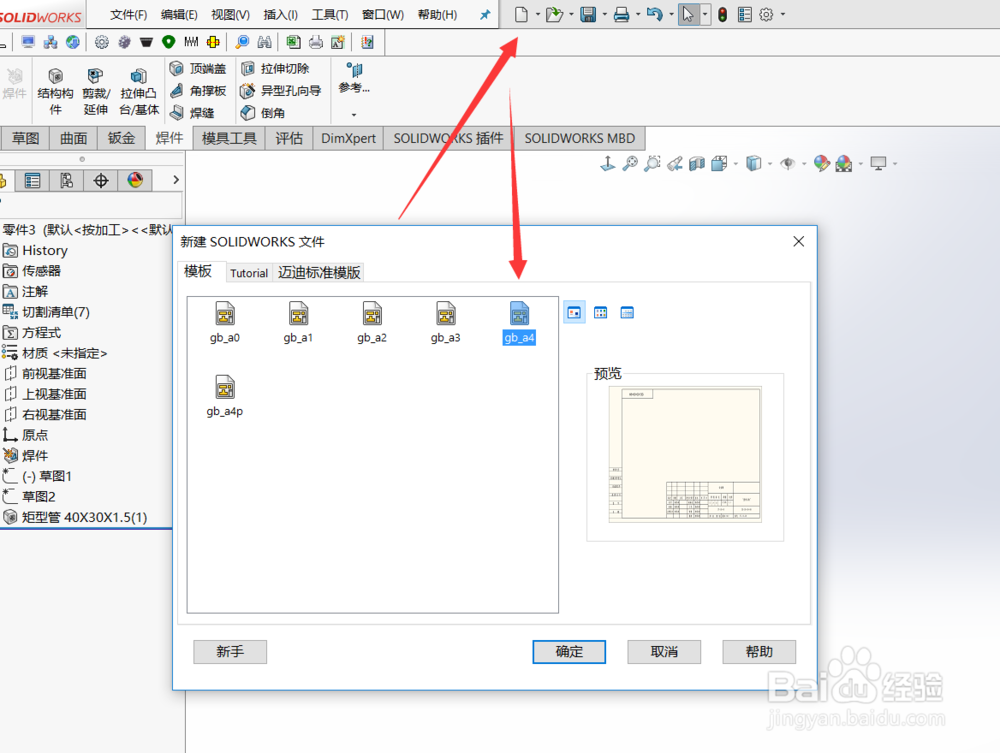The image size is (1000, 753).
Task: Select the gb_a0 template
Action: (x=224, y=323)
